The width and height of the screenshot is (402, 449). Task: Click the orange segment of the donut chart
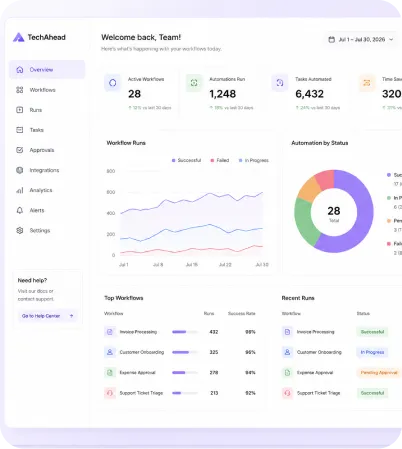309,189
